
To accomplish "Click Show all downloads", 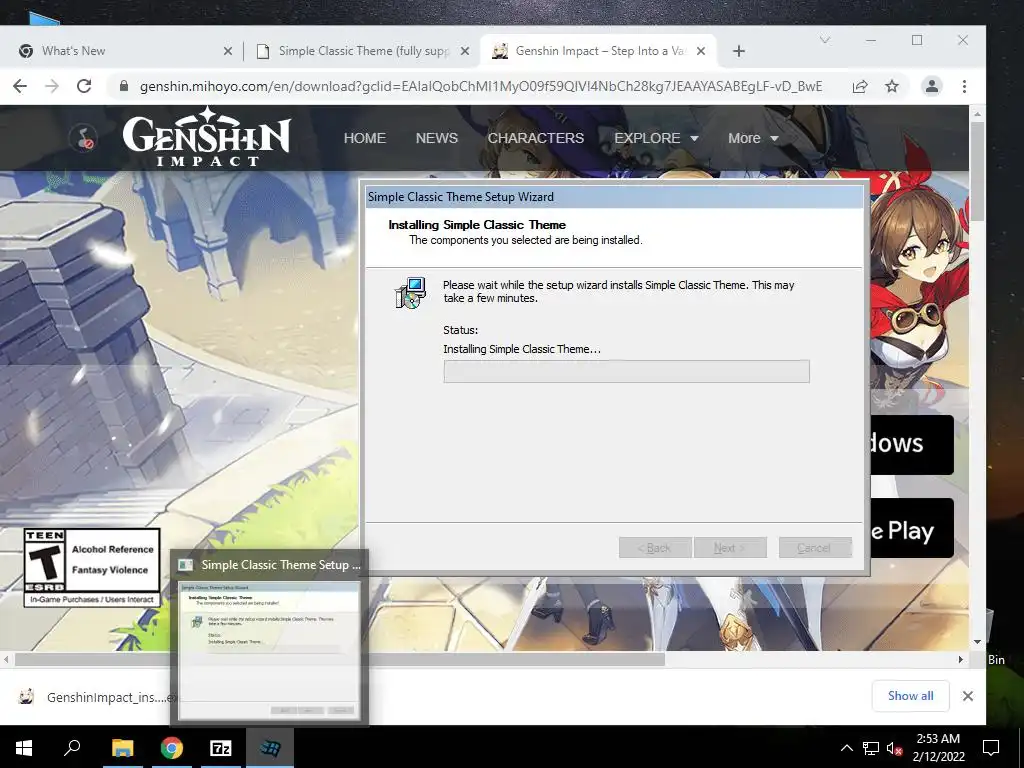I will click(910, 696).
